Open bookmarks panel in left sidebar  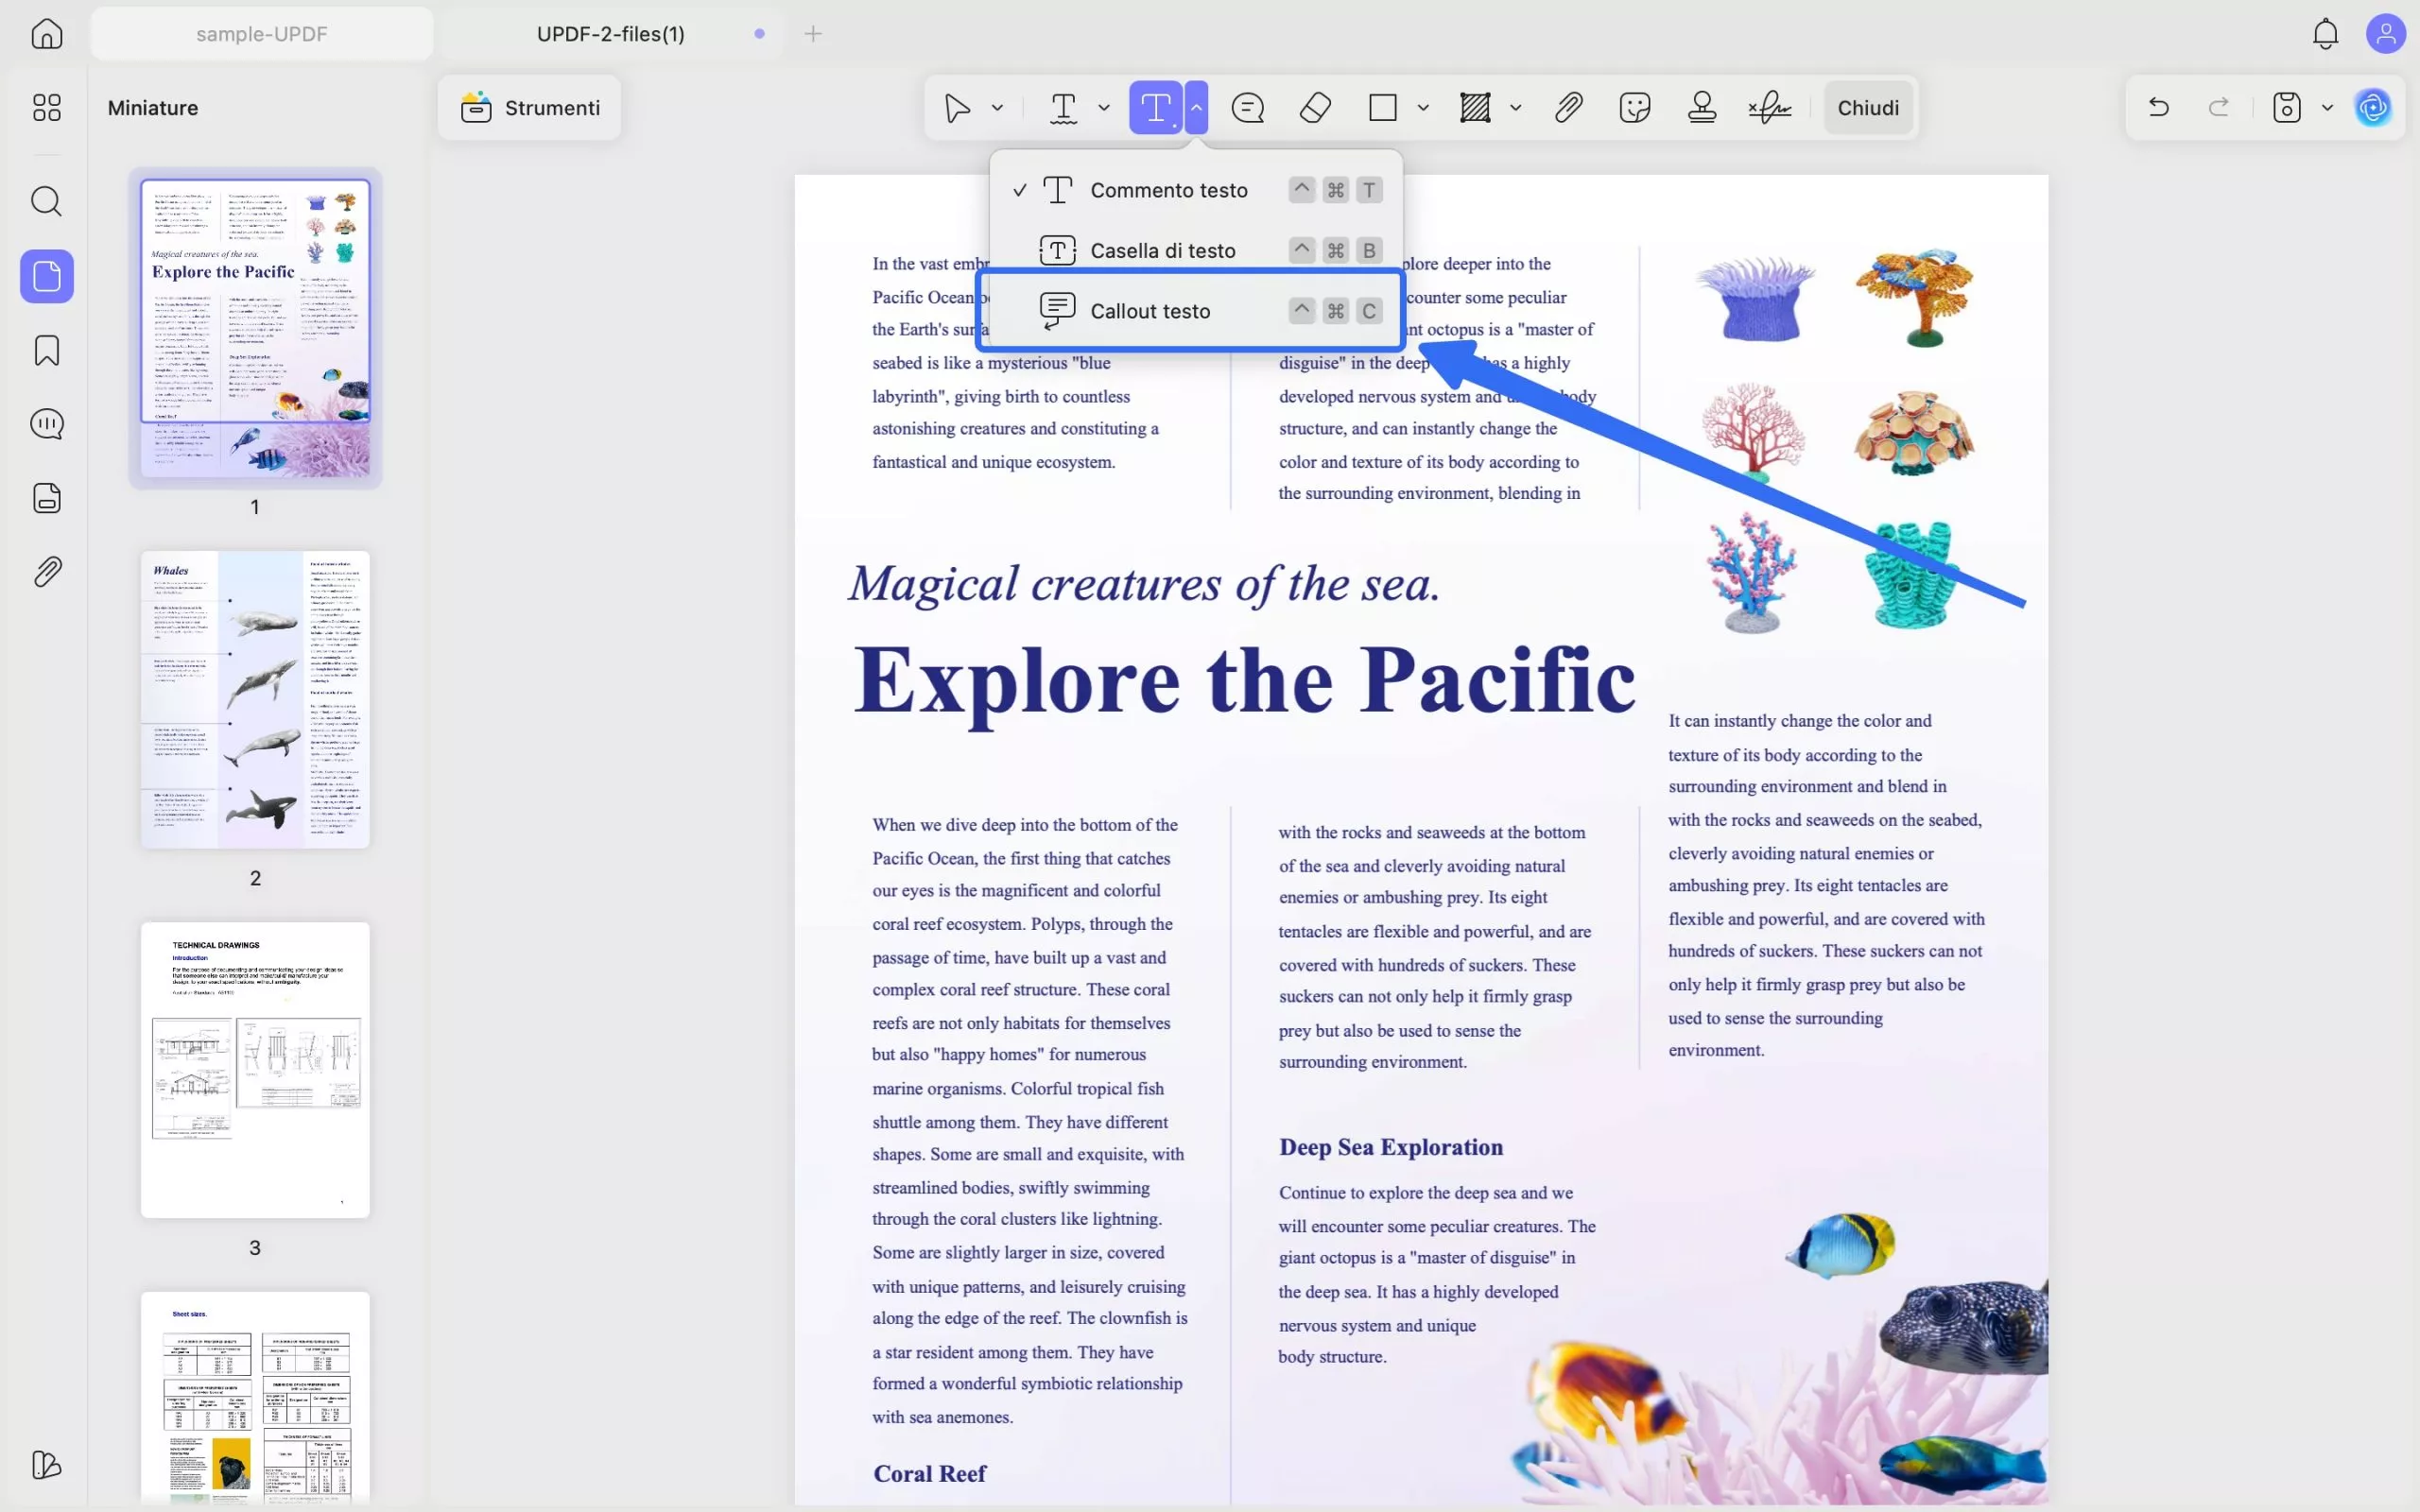(x=47, y=351)
